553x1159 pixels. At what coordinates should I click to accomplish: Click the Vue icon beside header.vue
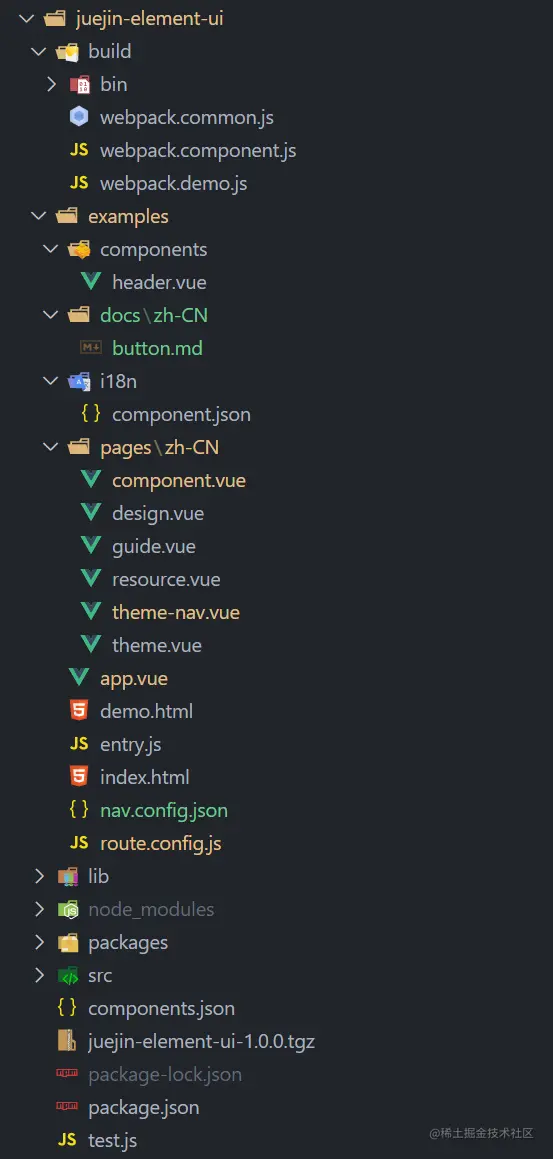90,282
